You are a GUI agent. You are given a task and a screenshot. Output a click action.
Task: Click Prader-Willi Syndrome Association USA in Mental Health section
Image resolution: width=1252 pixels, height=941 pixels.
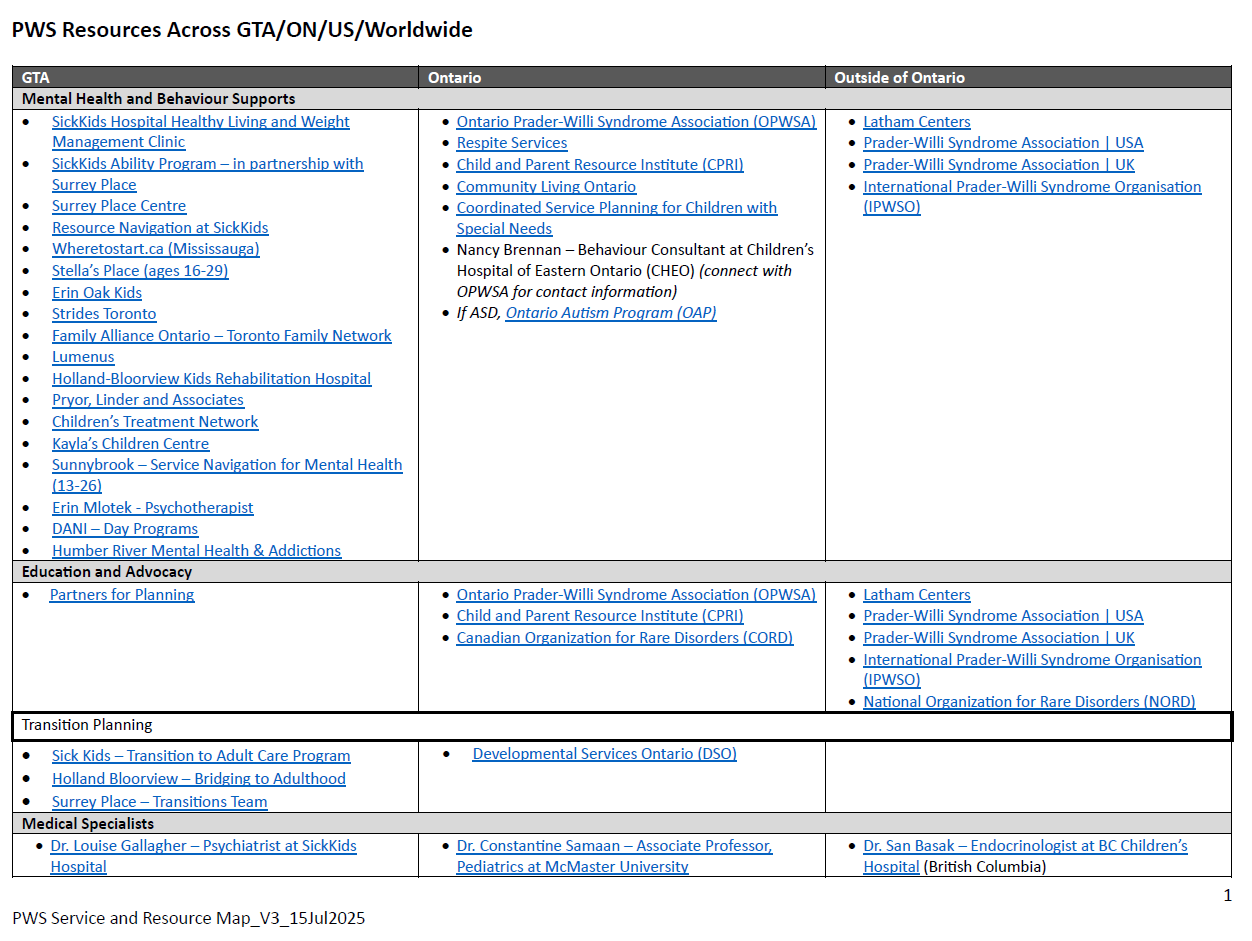1003,143
